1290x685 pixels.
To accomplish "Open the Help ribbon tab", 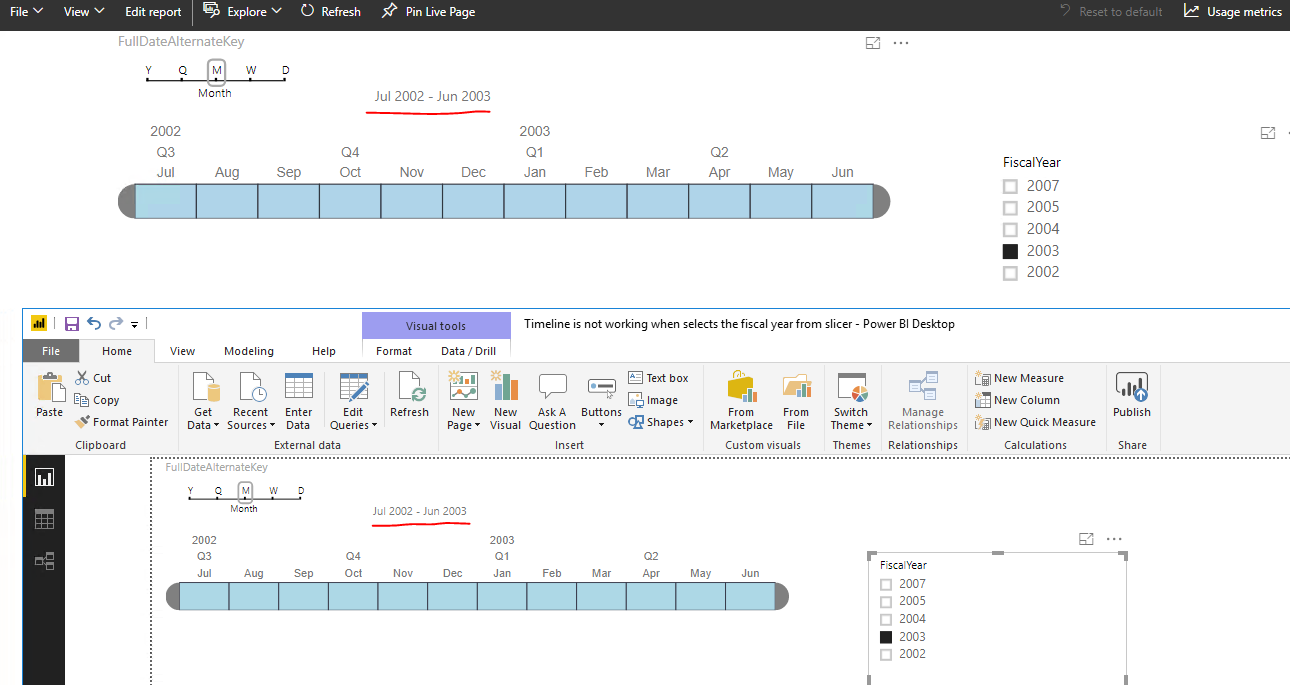I will (x=324, y=351).
